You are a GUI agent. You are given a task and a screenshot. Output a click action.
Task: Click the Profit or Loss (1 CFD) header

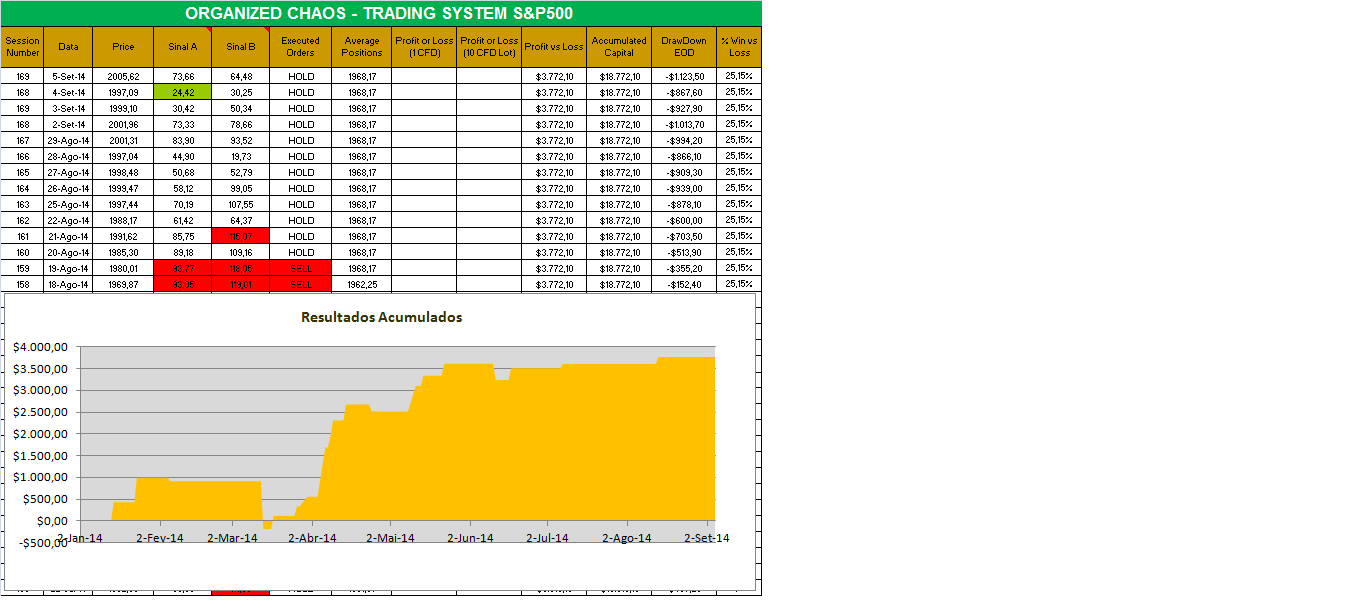tap(424, 47)
